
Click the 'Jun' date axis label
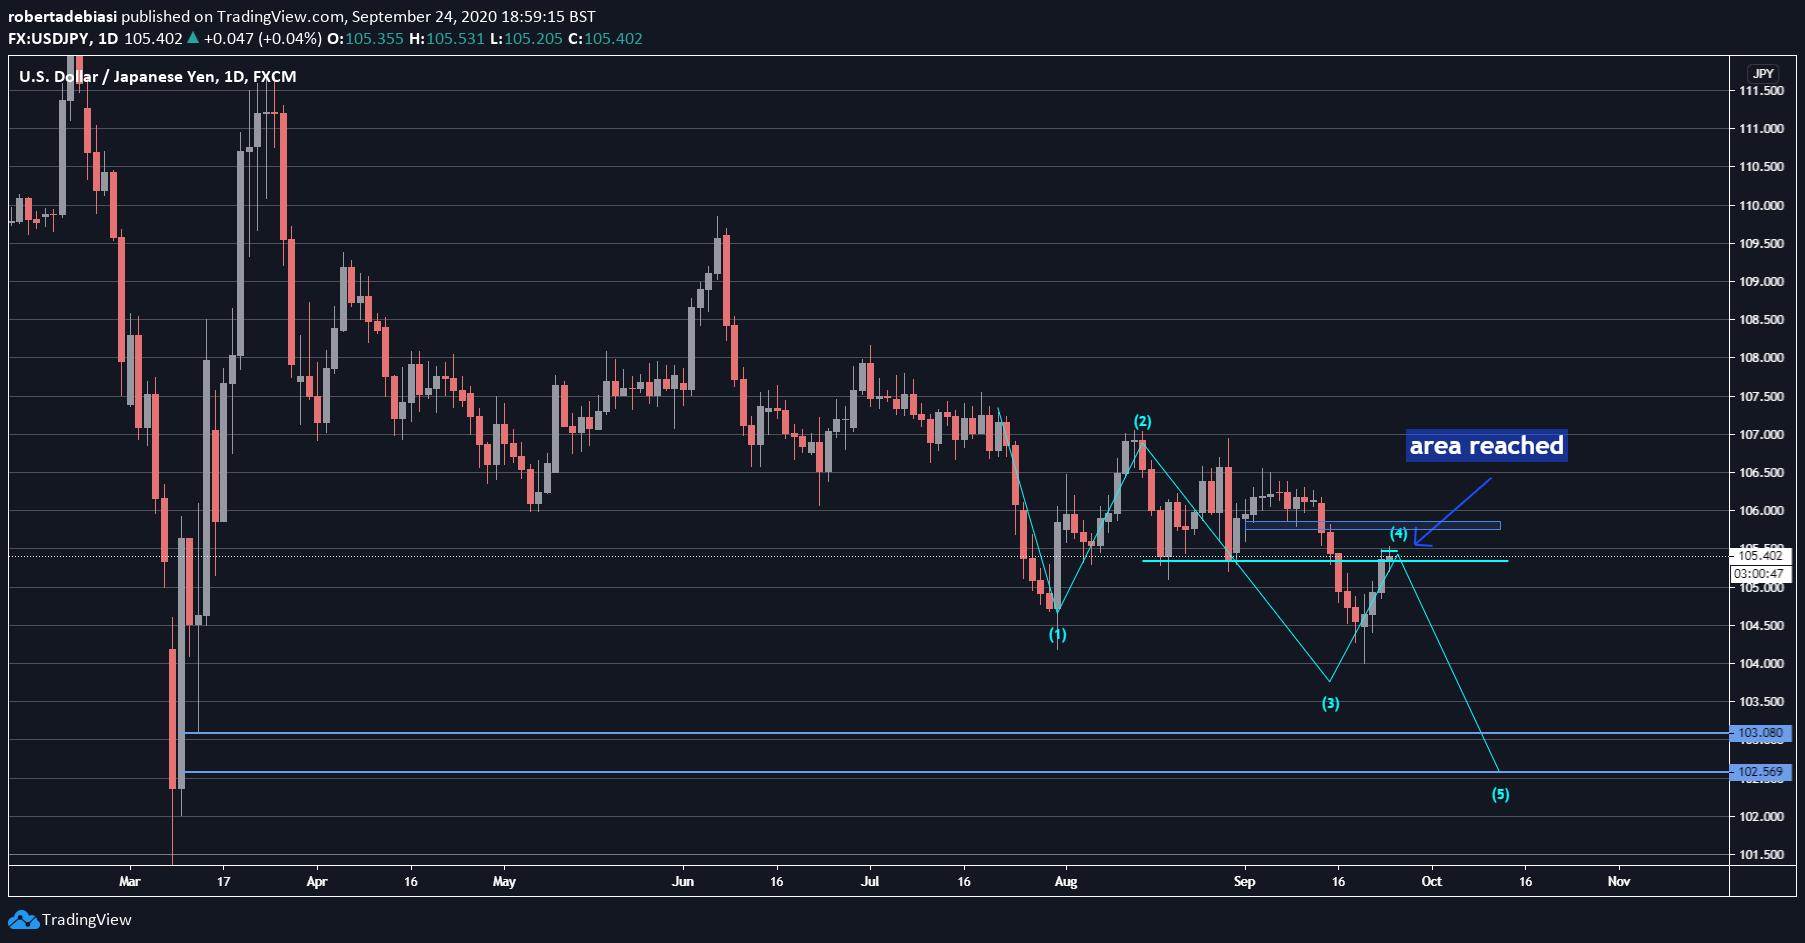click(683, 881)
